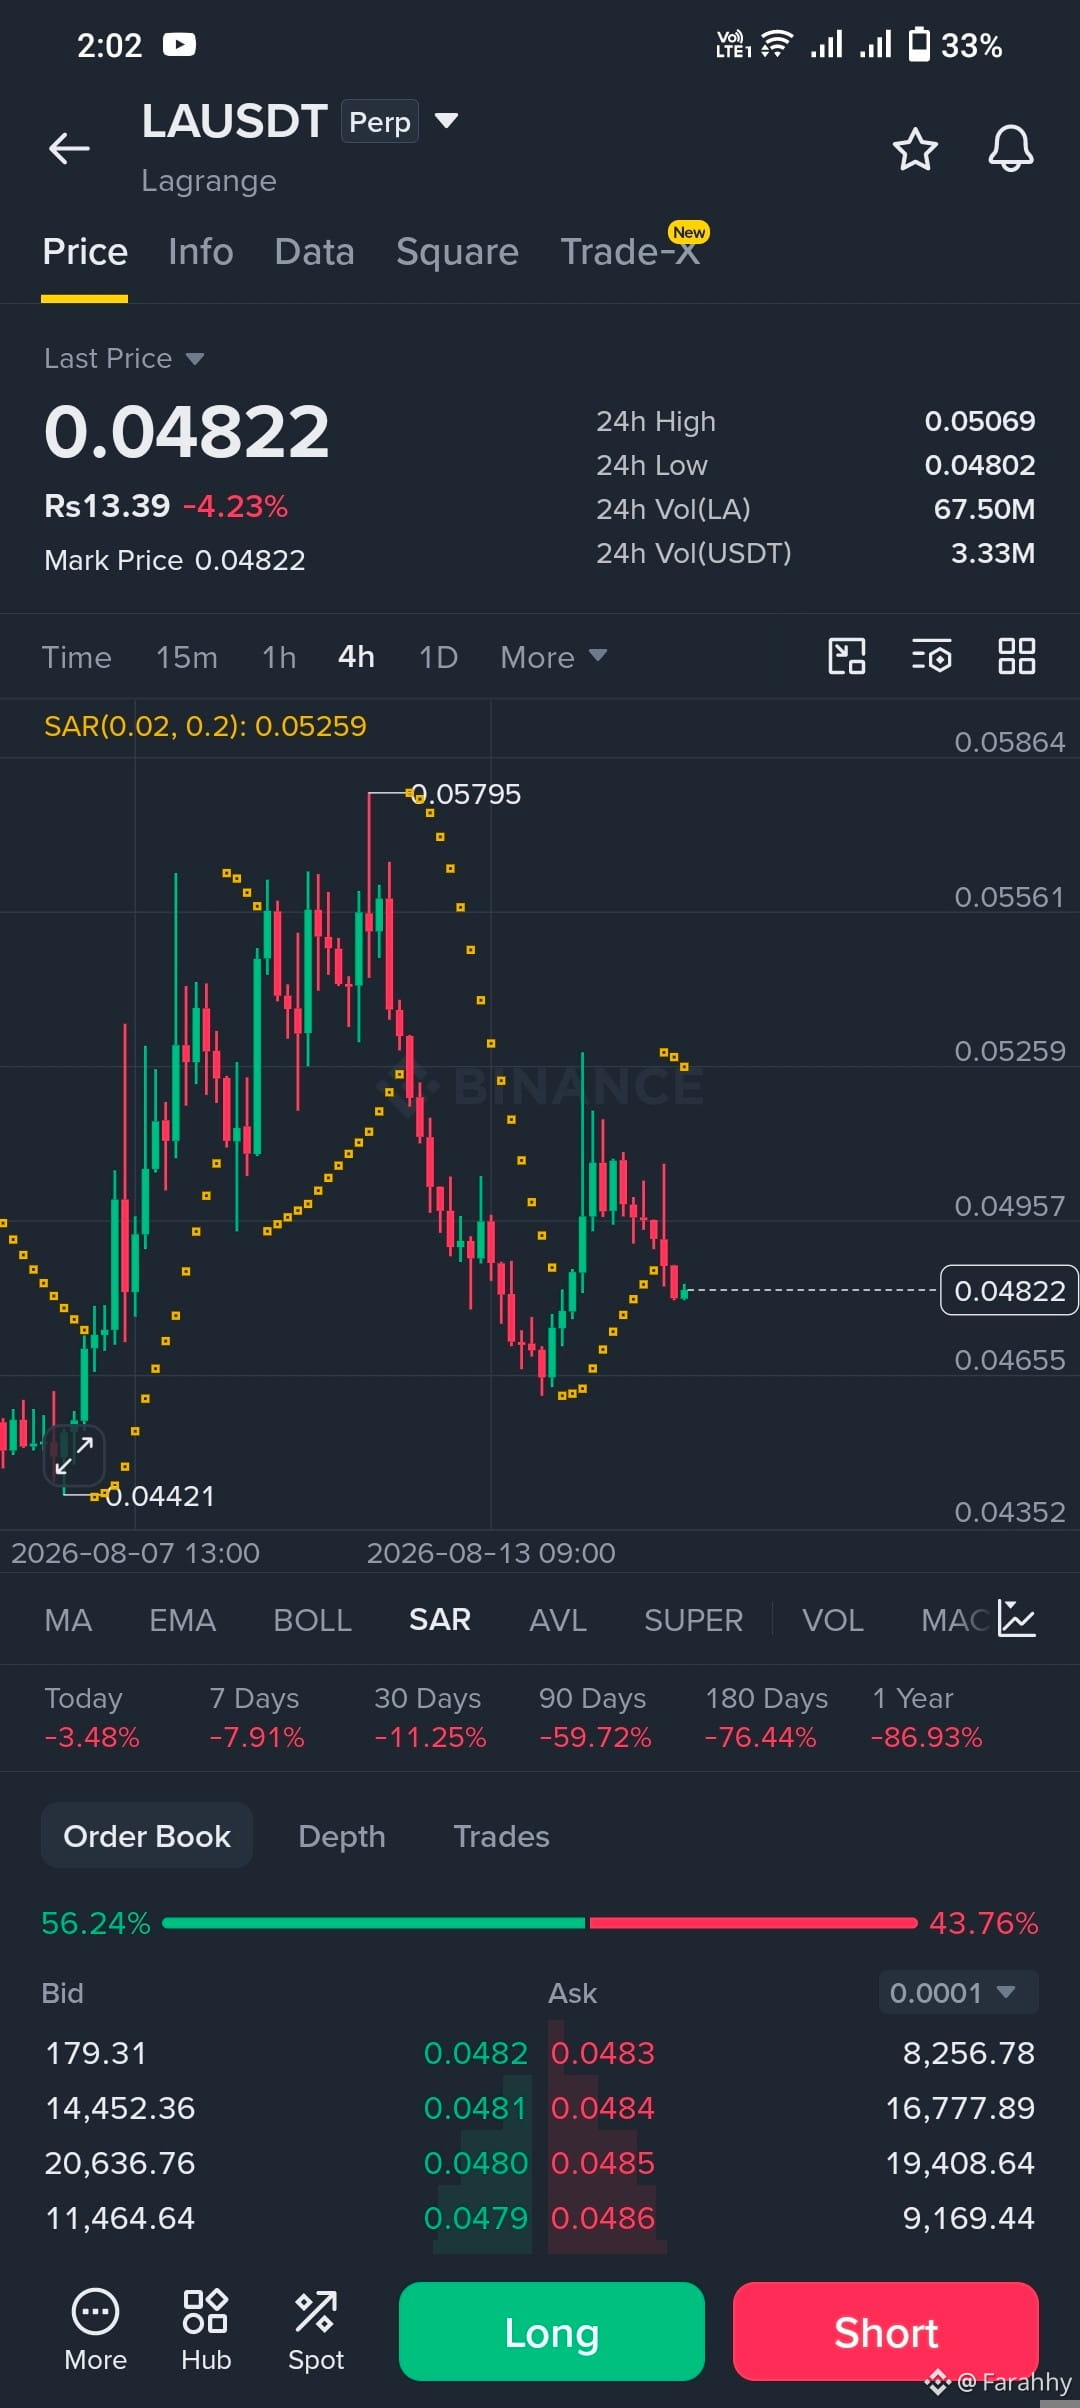Viewport: 1080px width, 2408px height.
Task: Open the multi-chart grid icon
Action: [1017, 657]
